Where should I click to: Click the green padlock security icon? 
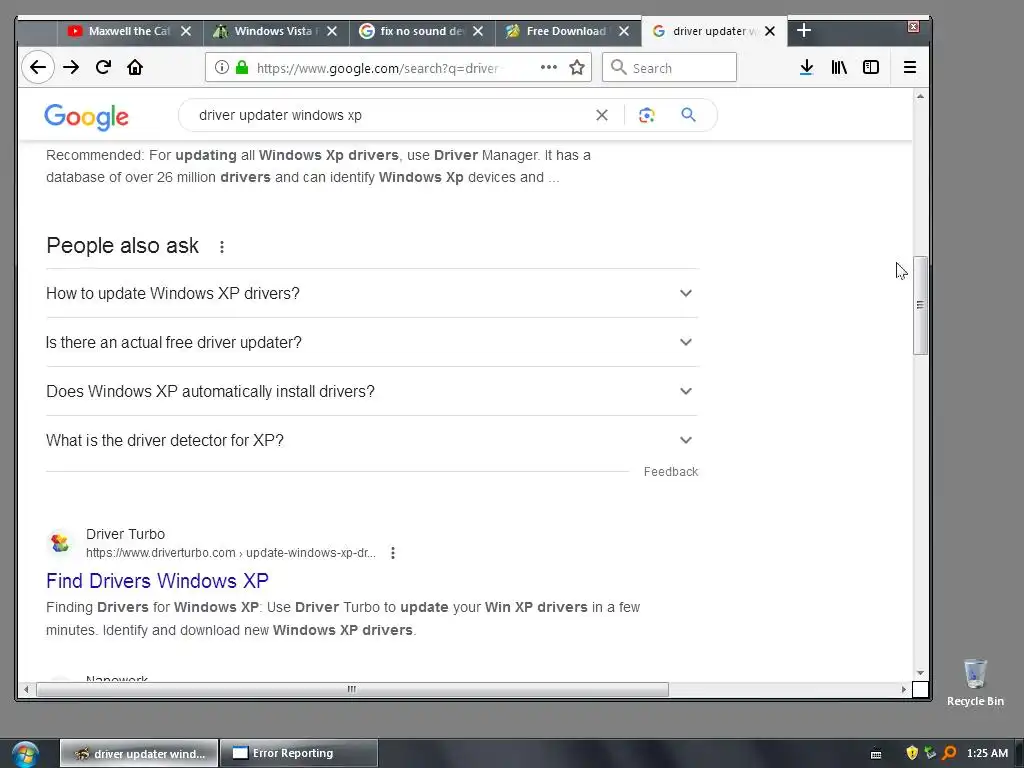click(242, 67)
